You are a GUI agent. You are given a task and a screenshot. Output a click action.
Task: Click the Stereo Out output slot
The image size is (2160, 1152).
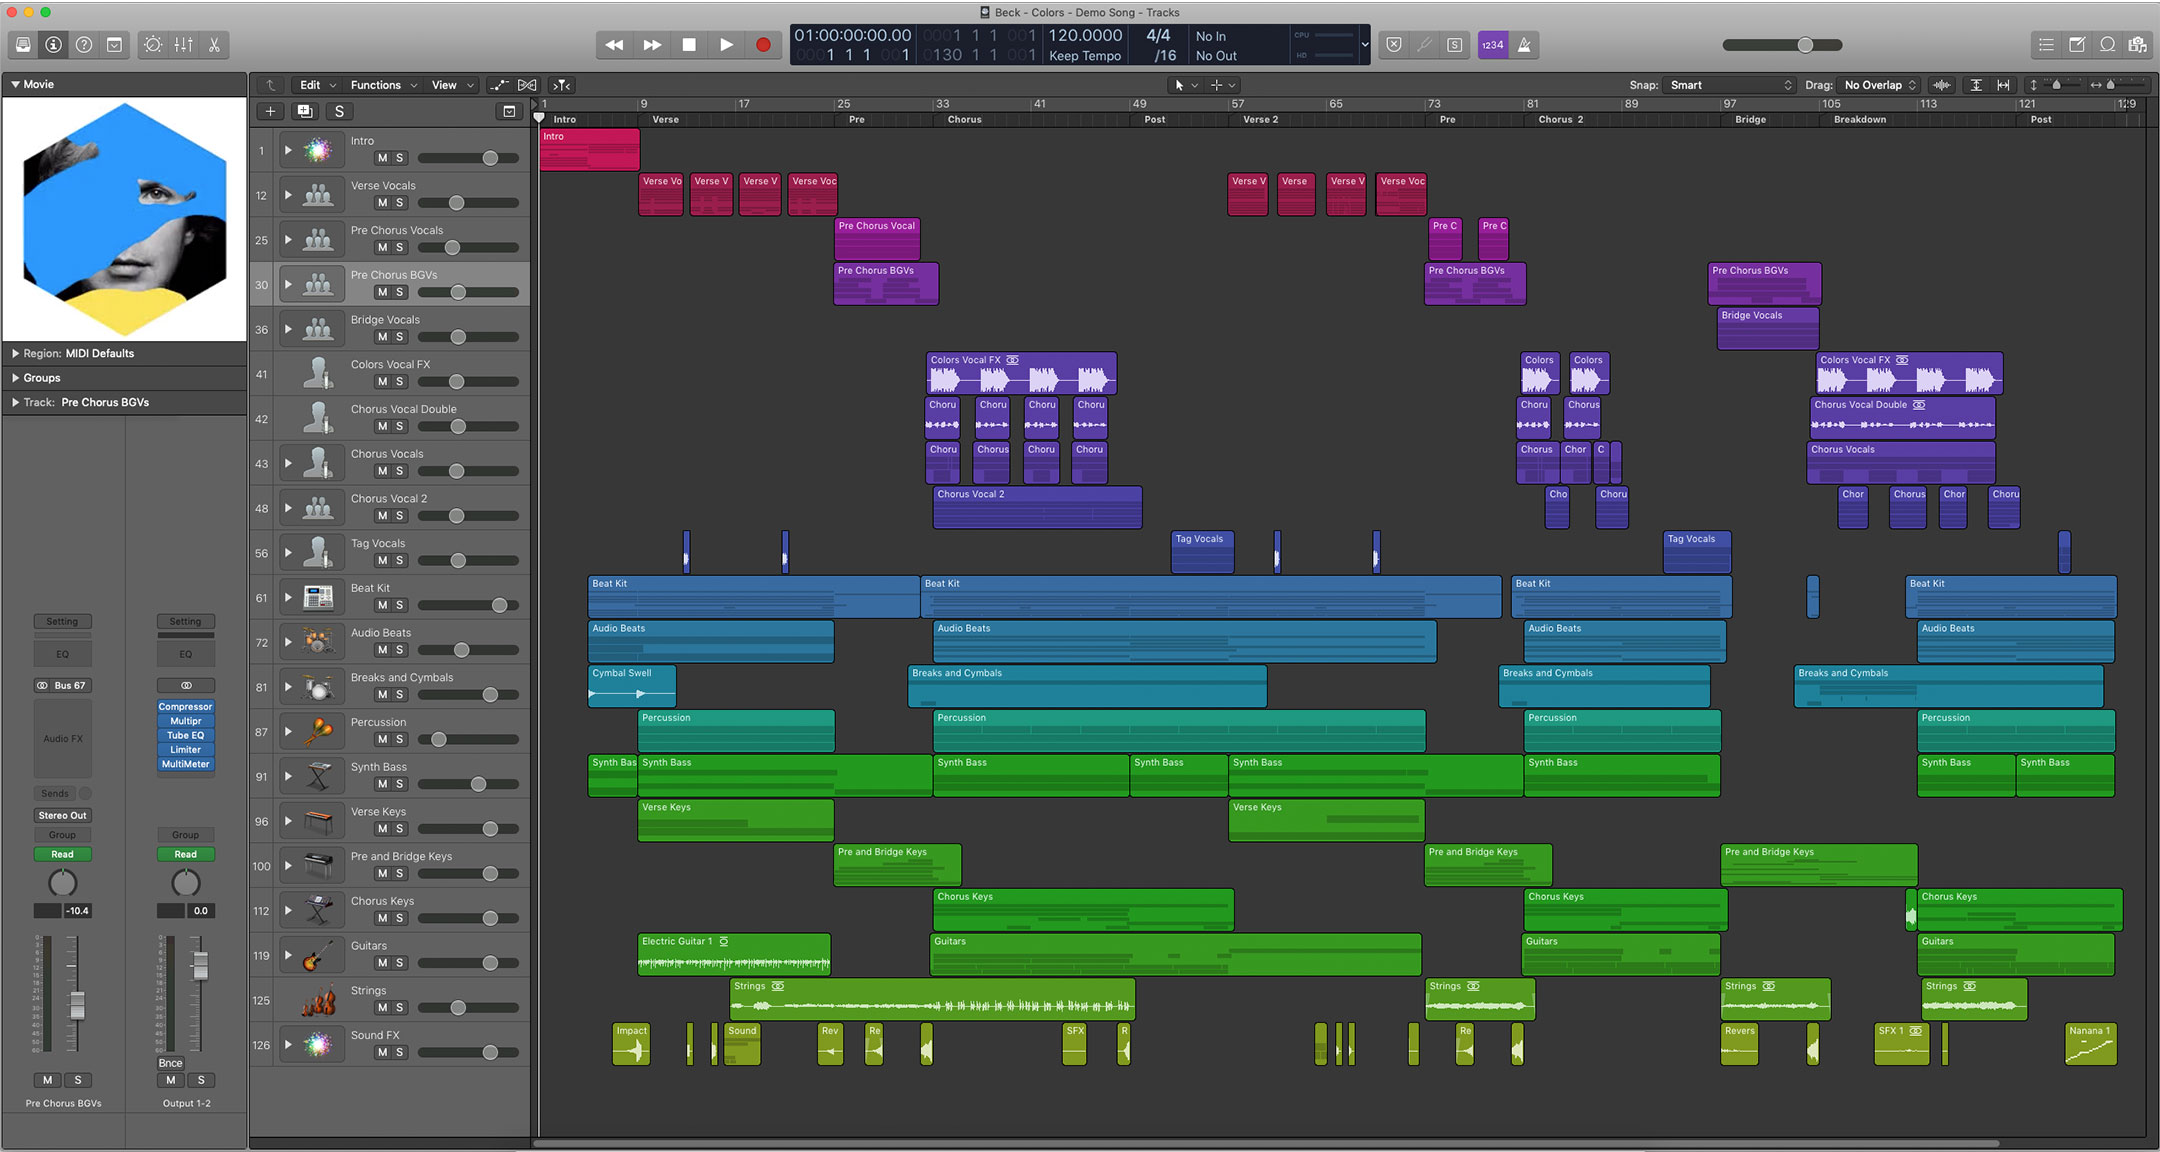pyautogui.click(x=62, y=815)
